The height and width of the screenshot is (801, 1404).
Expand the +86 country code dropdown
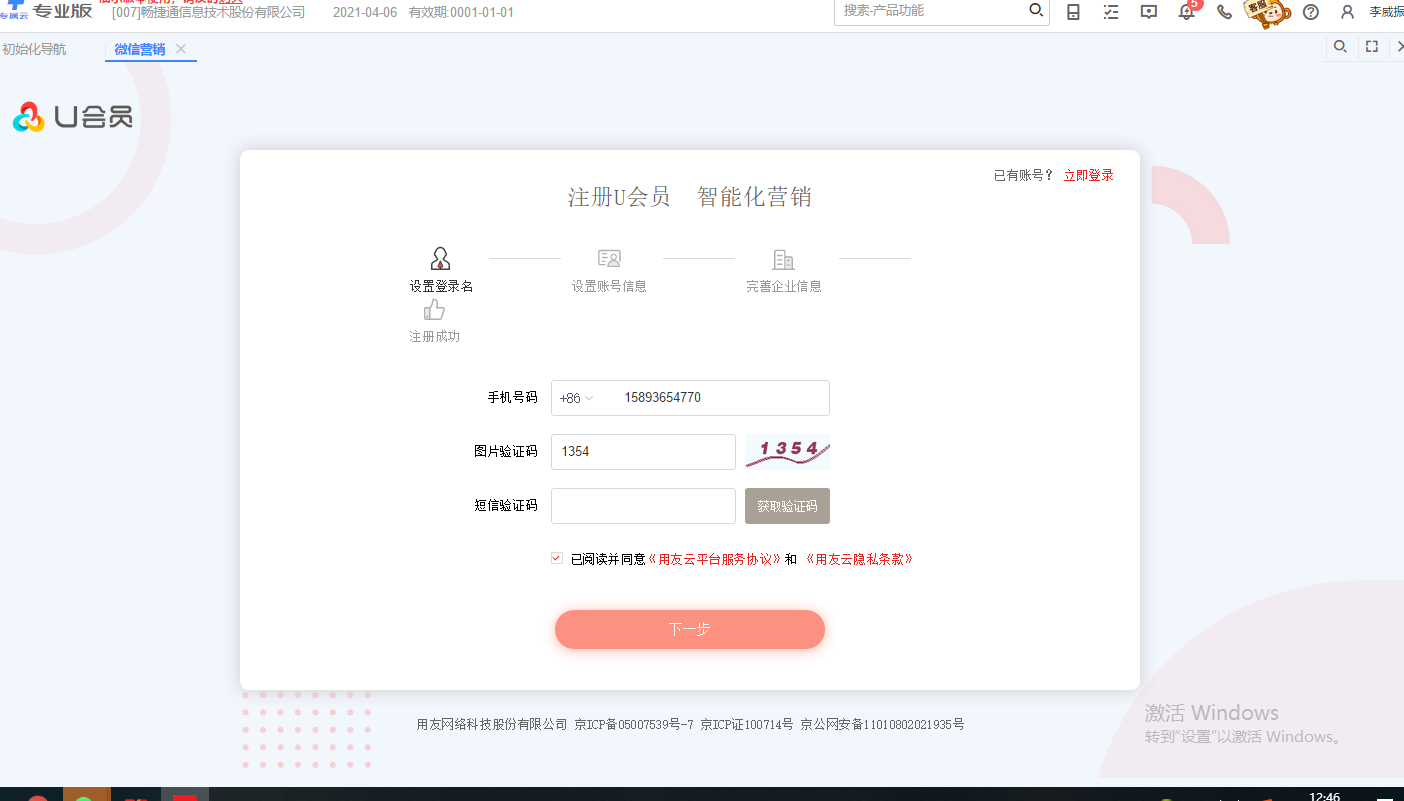[576, 398]
